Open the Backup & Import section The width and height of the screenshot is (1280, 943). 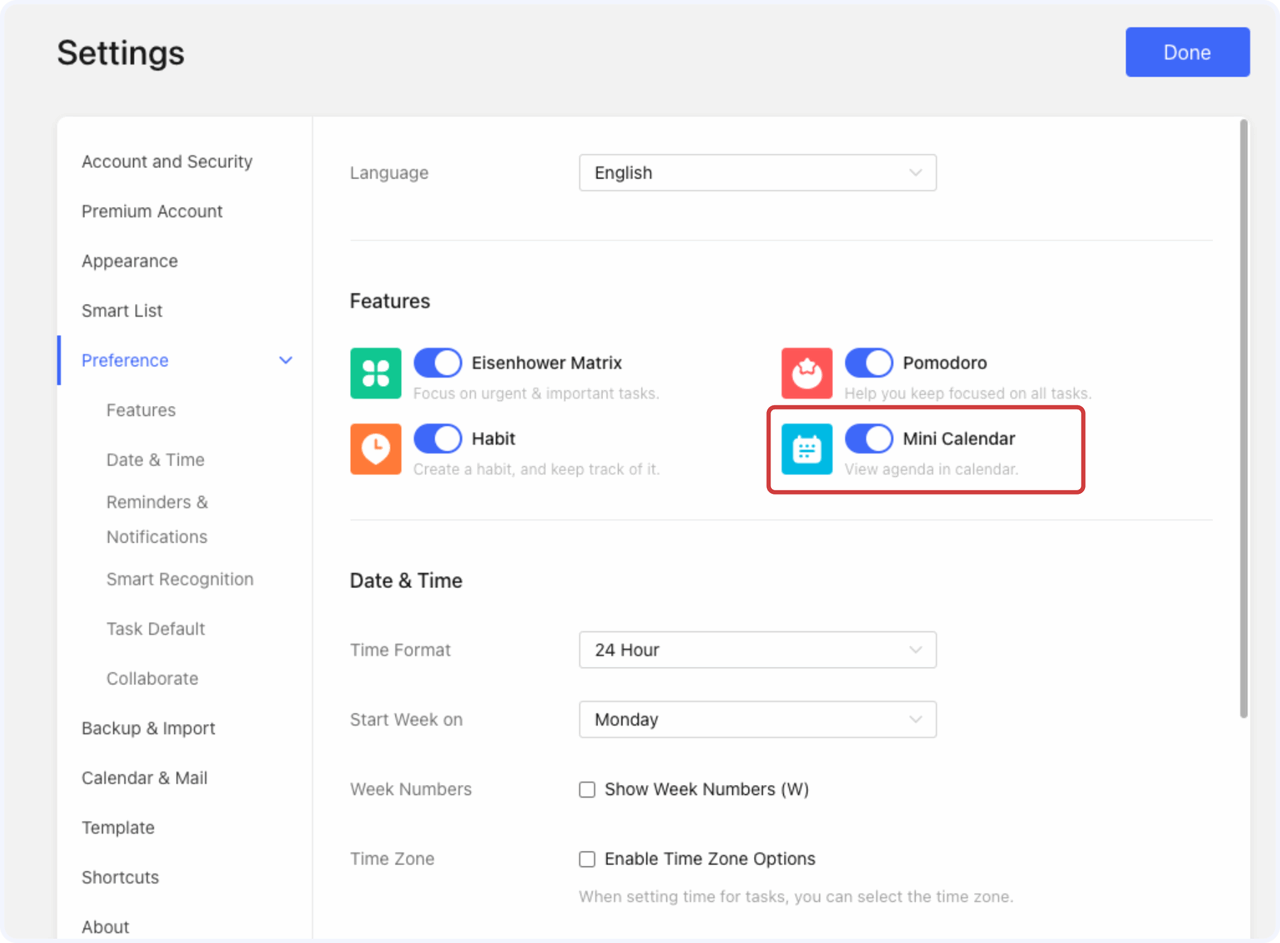148,728
